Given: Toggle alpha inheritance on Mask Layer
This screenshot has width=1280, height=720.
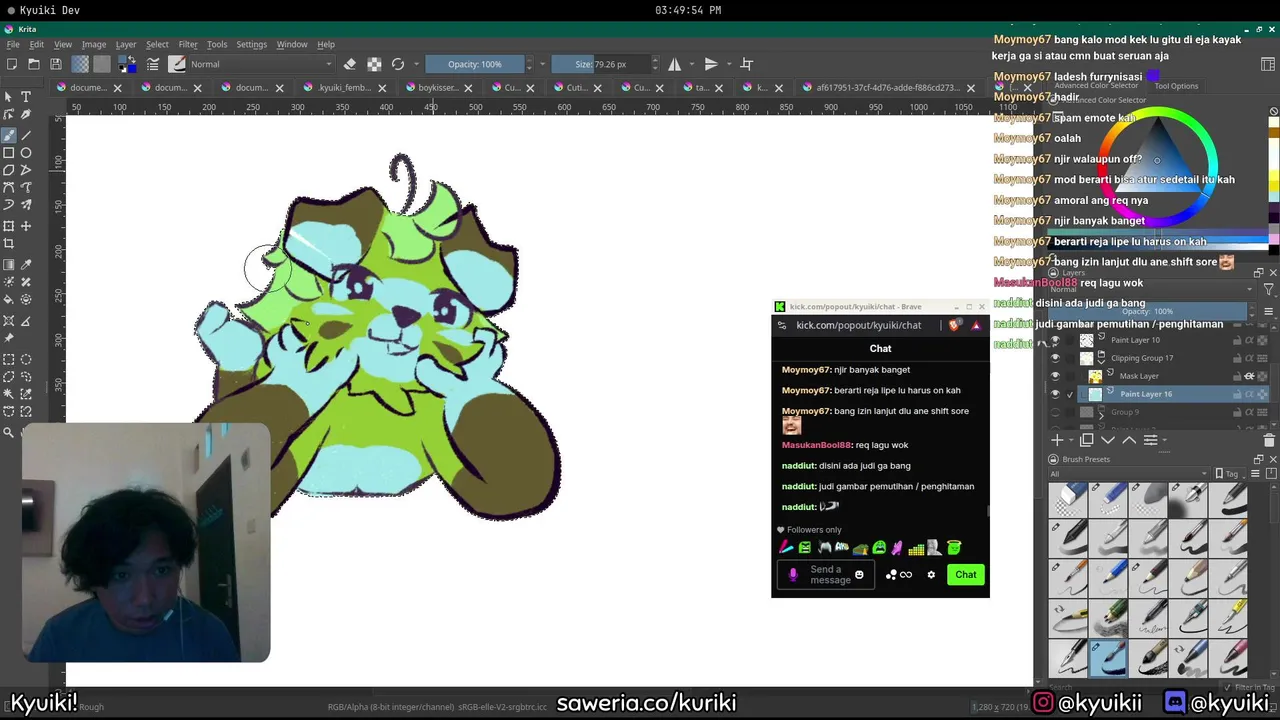Looking at the screenshot, I should click(1249, 376).
